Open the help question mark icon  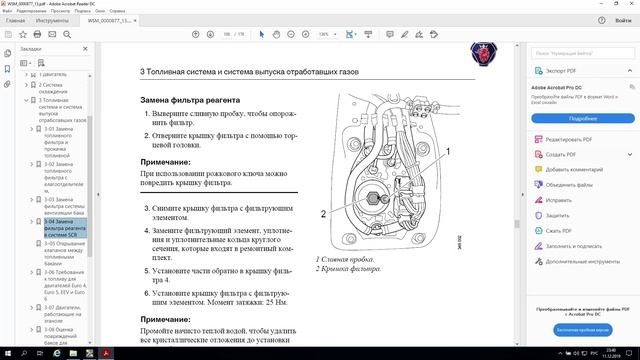click(602, 20)
